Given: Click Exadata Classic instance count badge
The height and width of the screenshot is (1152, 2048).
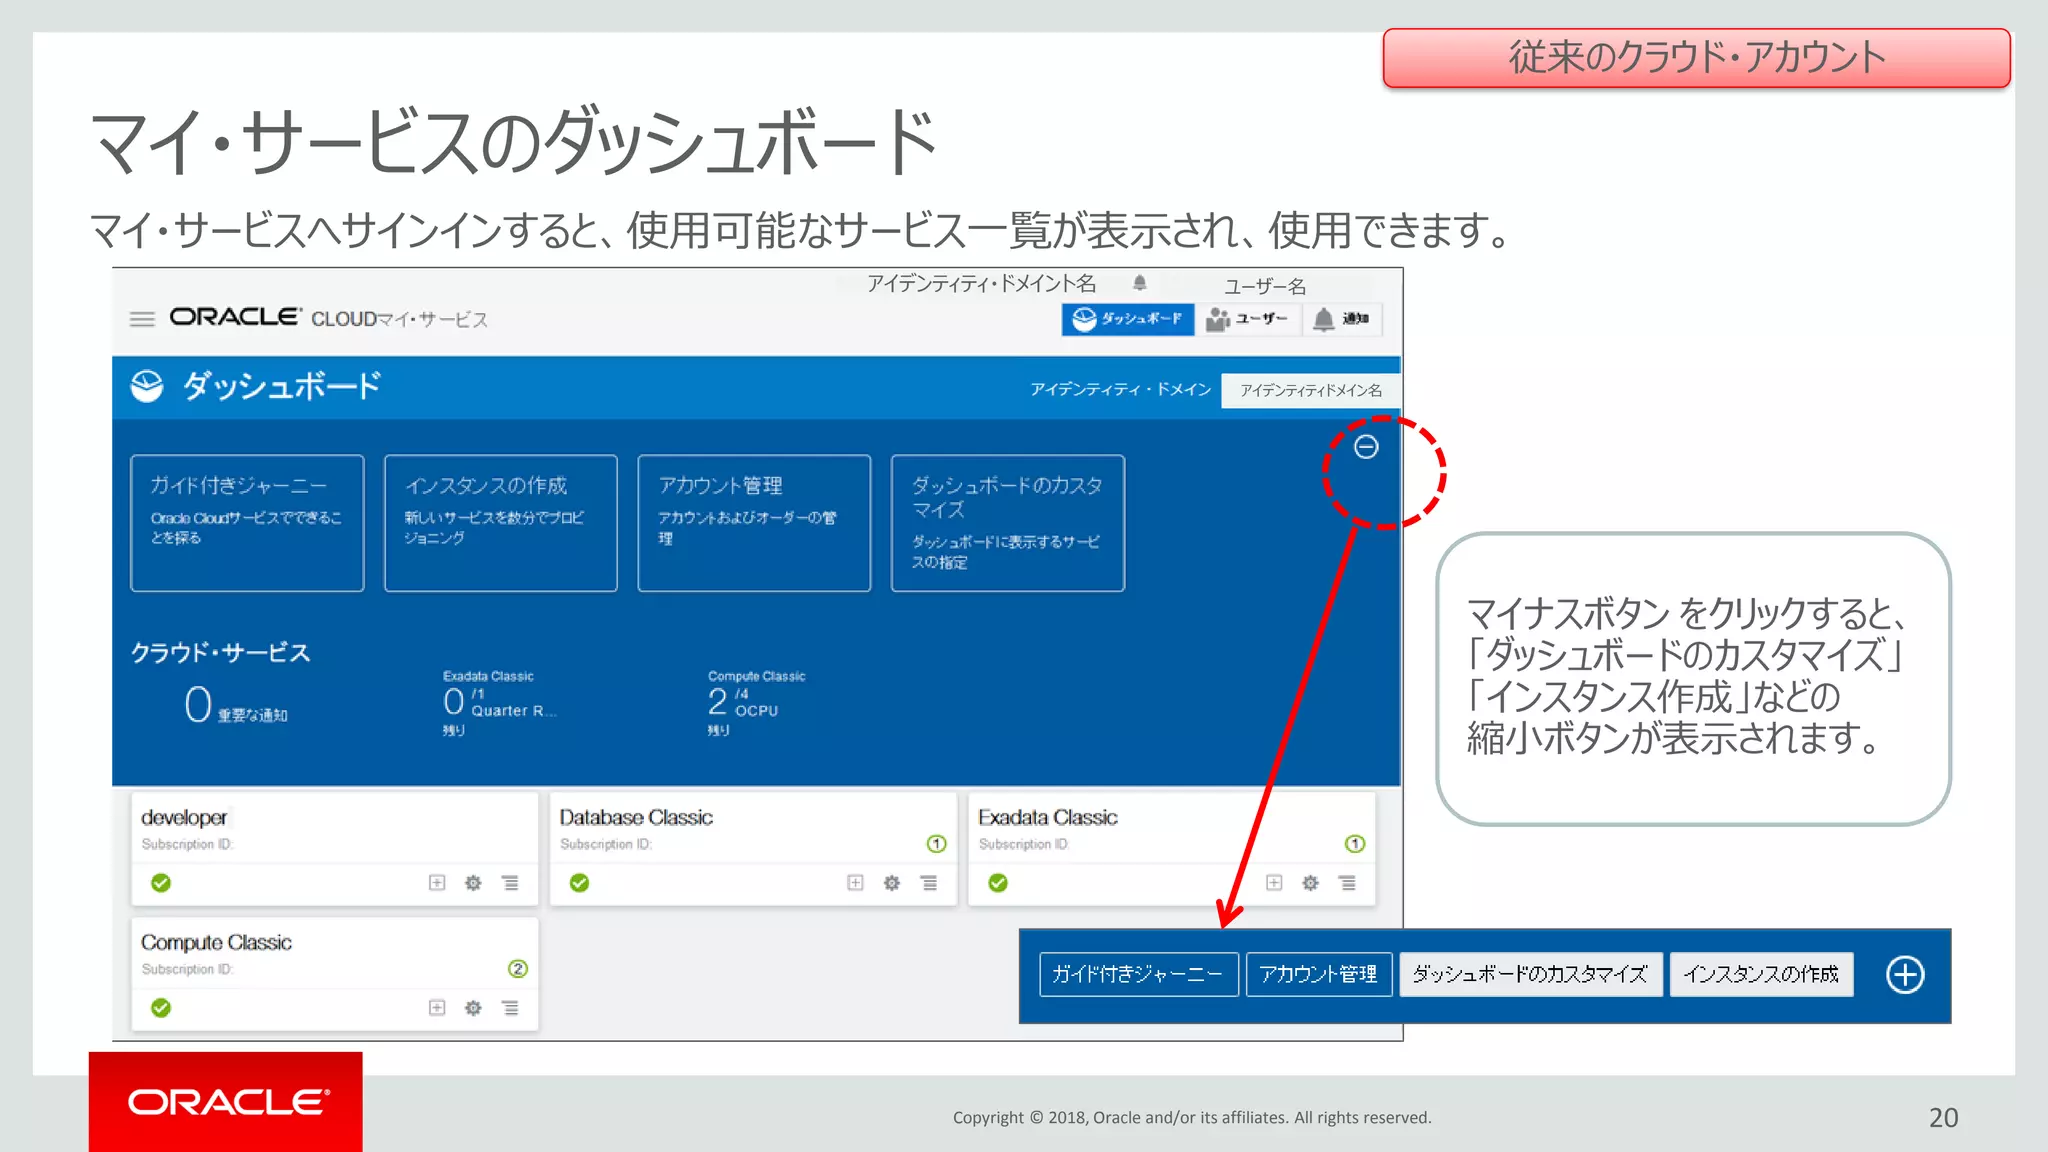Looking at the screenshot, I should tap(1355, 844).
